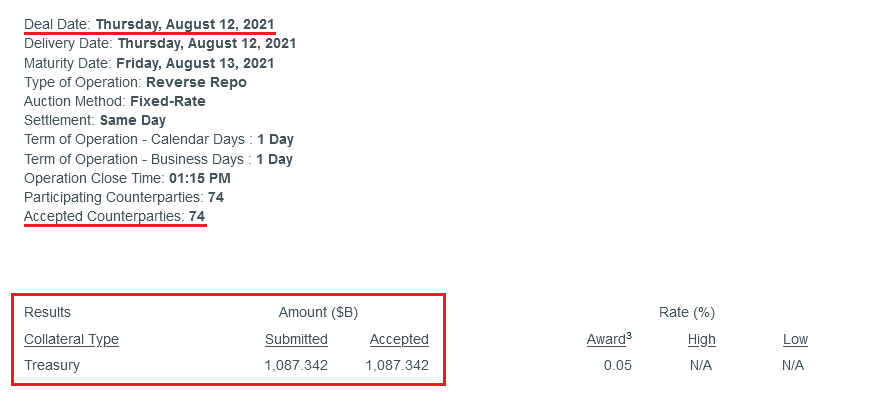Click Reverse Repo operation type text
Image resolution: width=873 pixels, height=401 pixels.
(x=197, y=82)
